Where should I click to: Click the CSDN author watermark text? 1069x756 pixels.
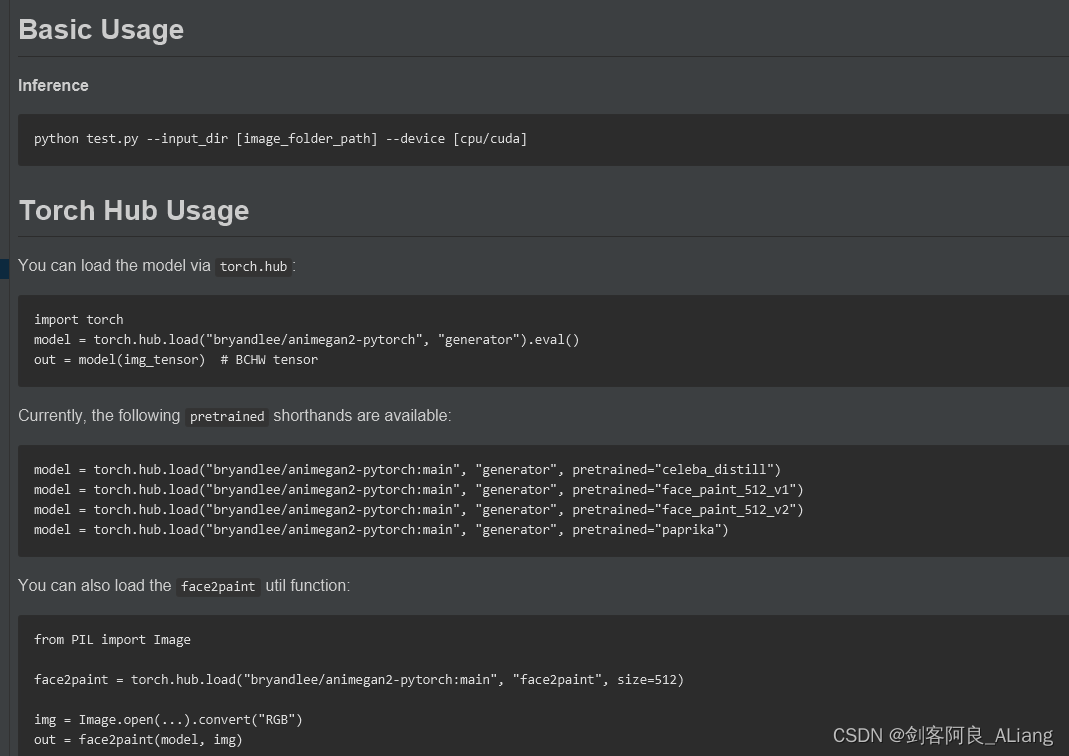click(x=942, y=736)
